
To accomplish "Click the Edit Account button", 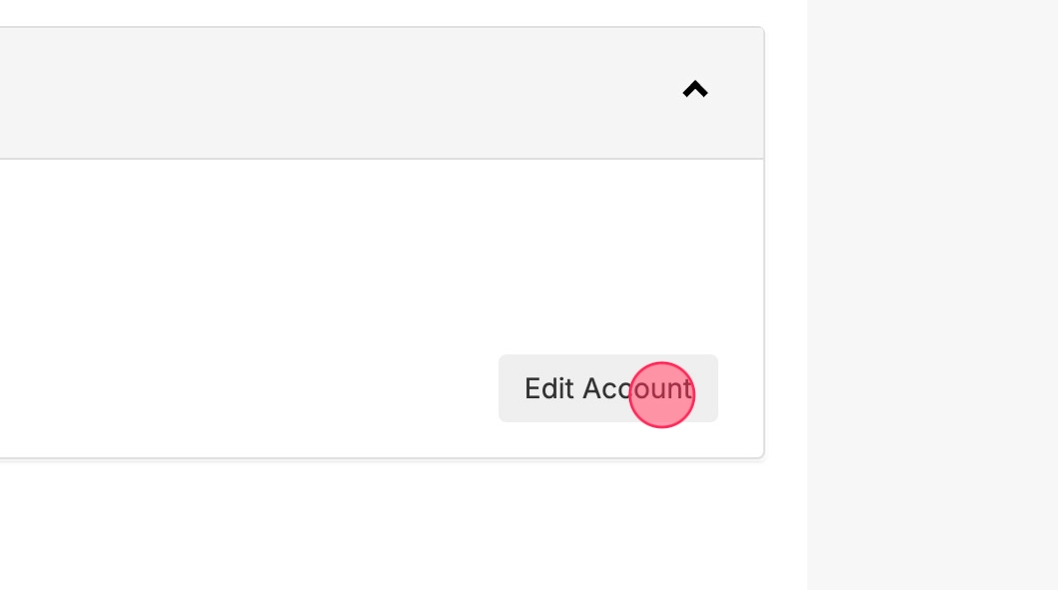I will click(608, 388).
